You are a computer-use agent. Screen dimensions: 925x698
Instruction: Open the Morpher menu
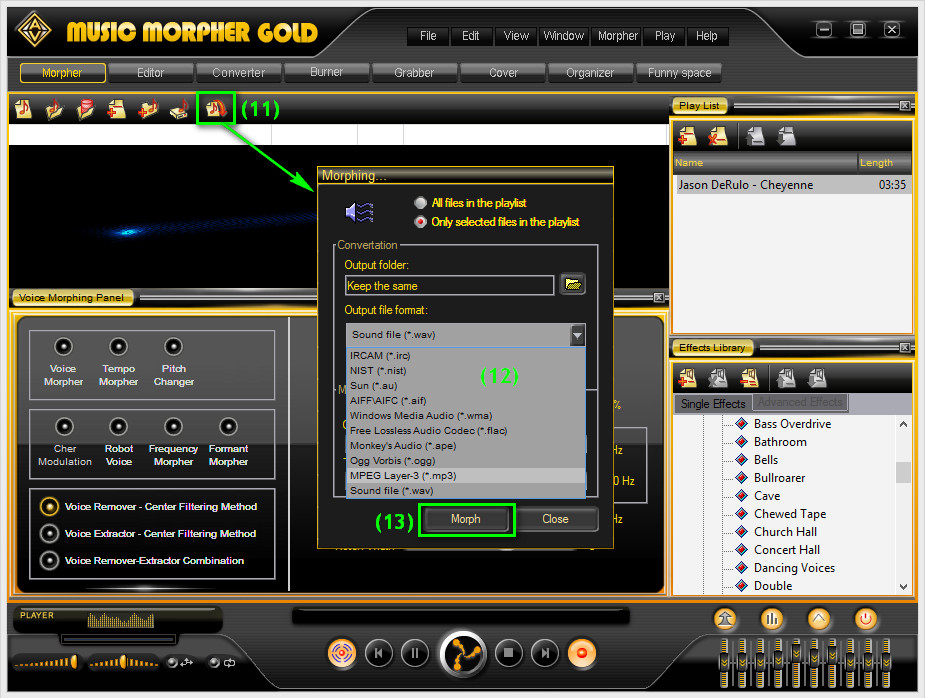click(617, 36)
